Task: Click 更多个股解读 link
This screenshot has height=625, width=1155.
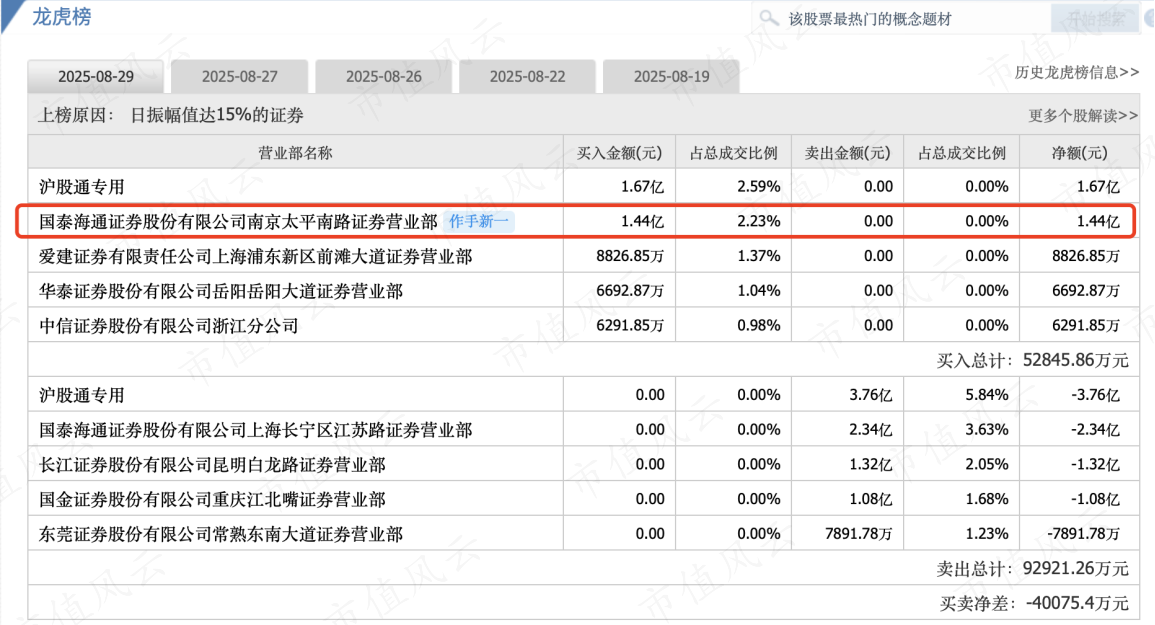Action: point(1083,115)
